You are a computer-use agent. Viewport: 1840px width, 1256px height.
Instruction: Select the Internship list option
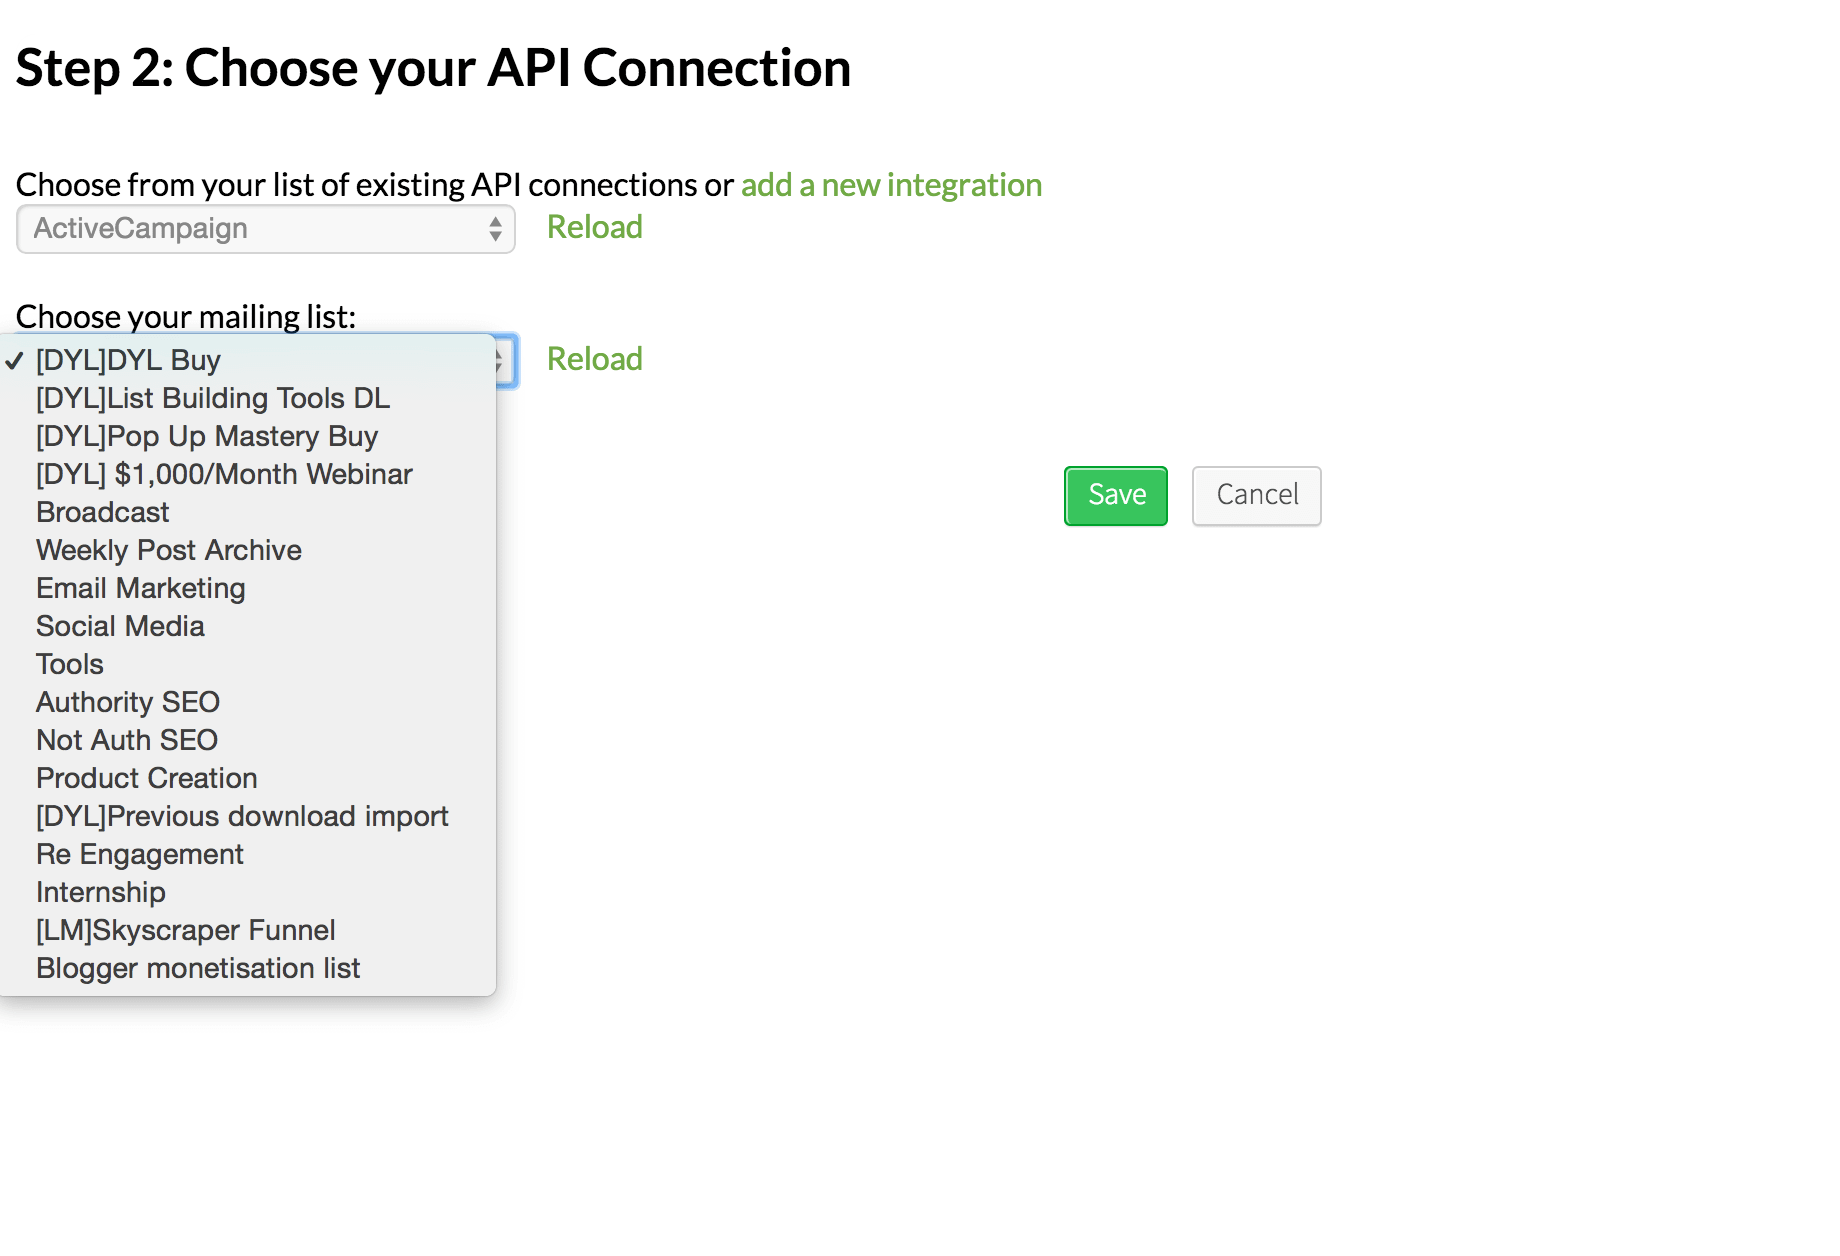pos(248,892)
